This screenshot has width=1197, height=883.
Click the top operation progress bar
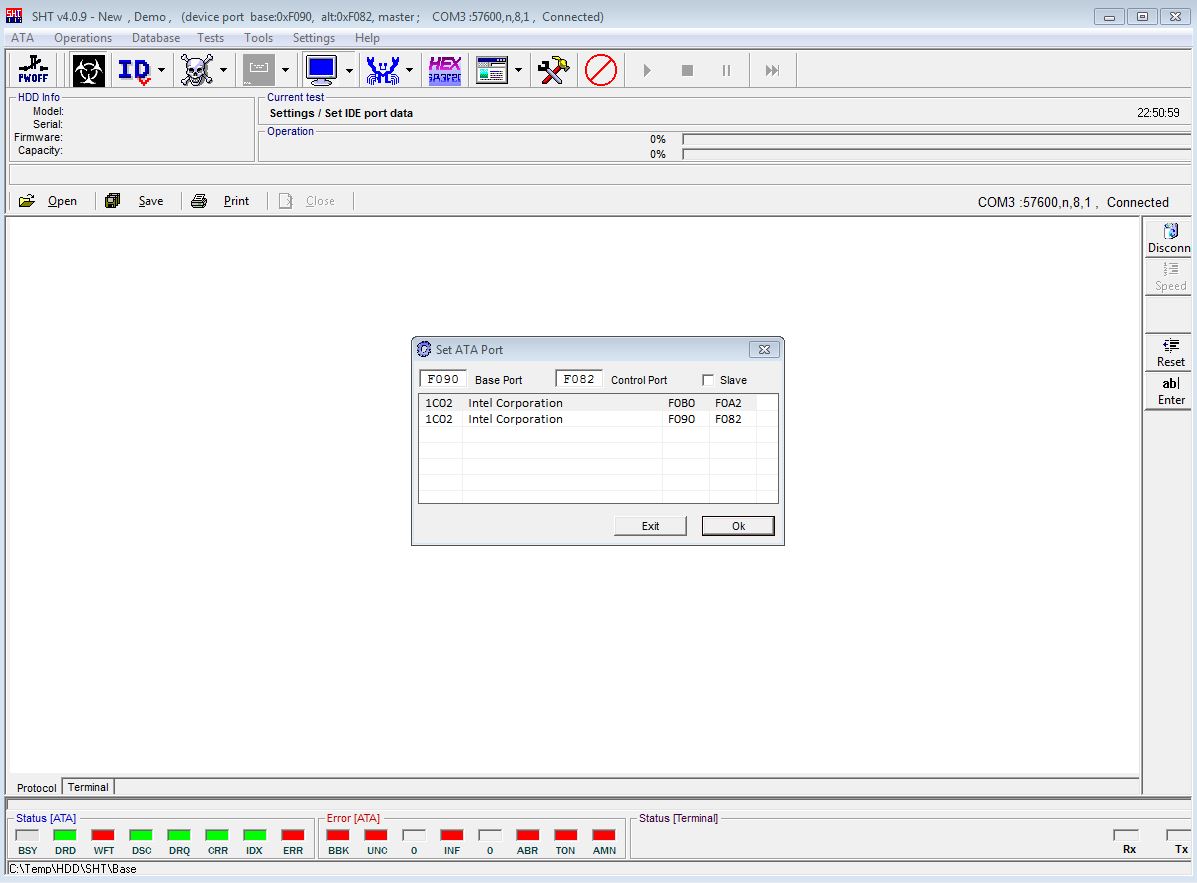coord(937,139)
